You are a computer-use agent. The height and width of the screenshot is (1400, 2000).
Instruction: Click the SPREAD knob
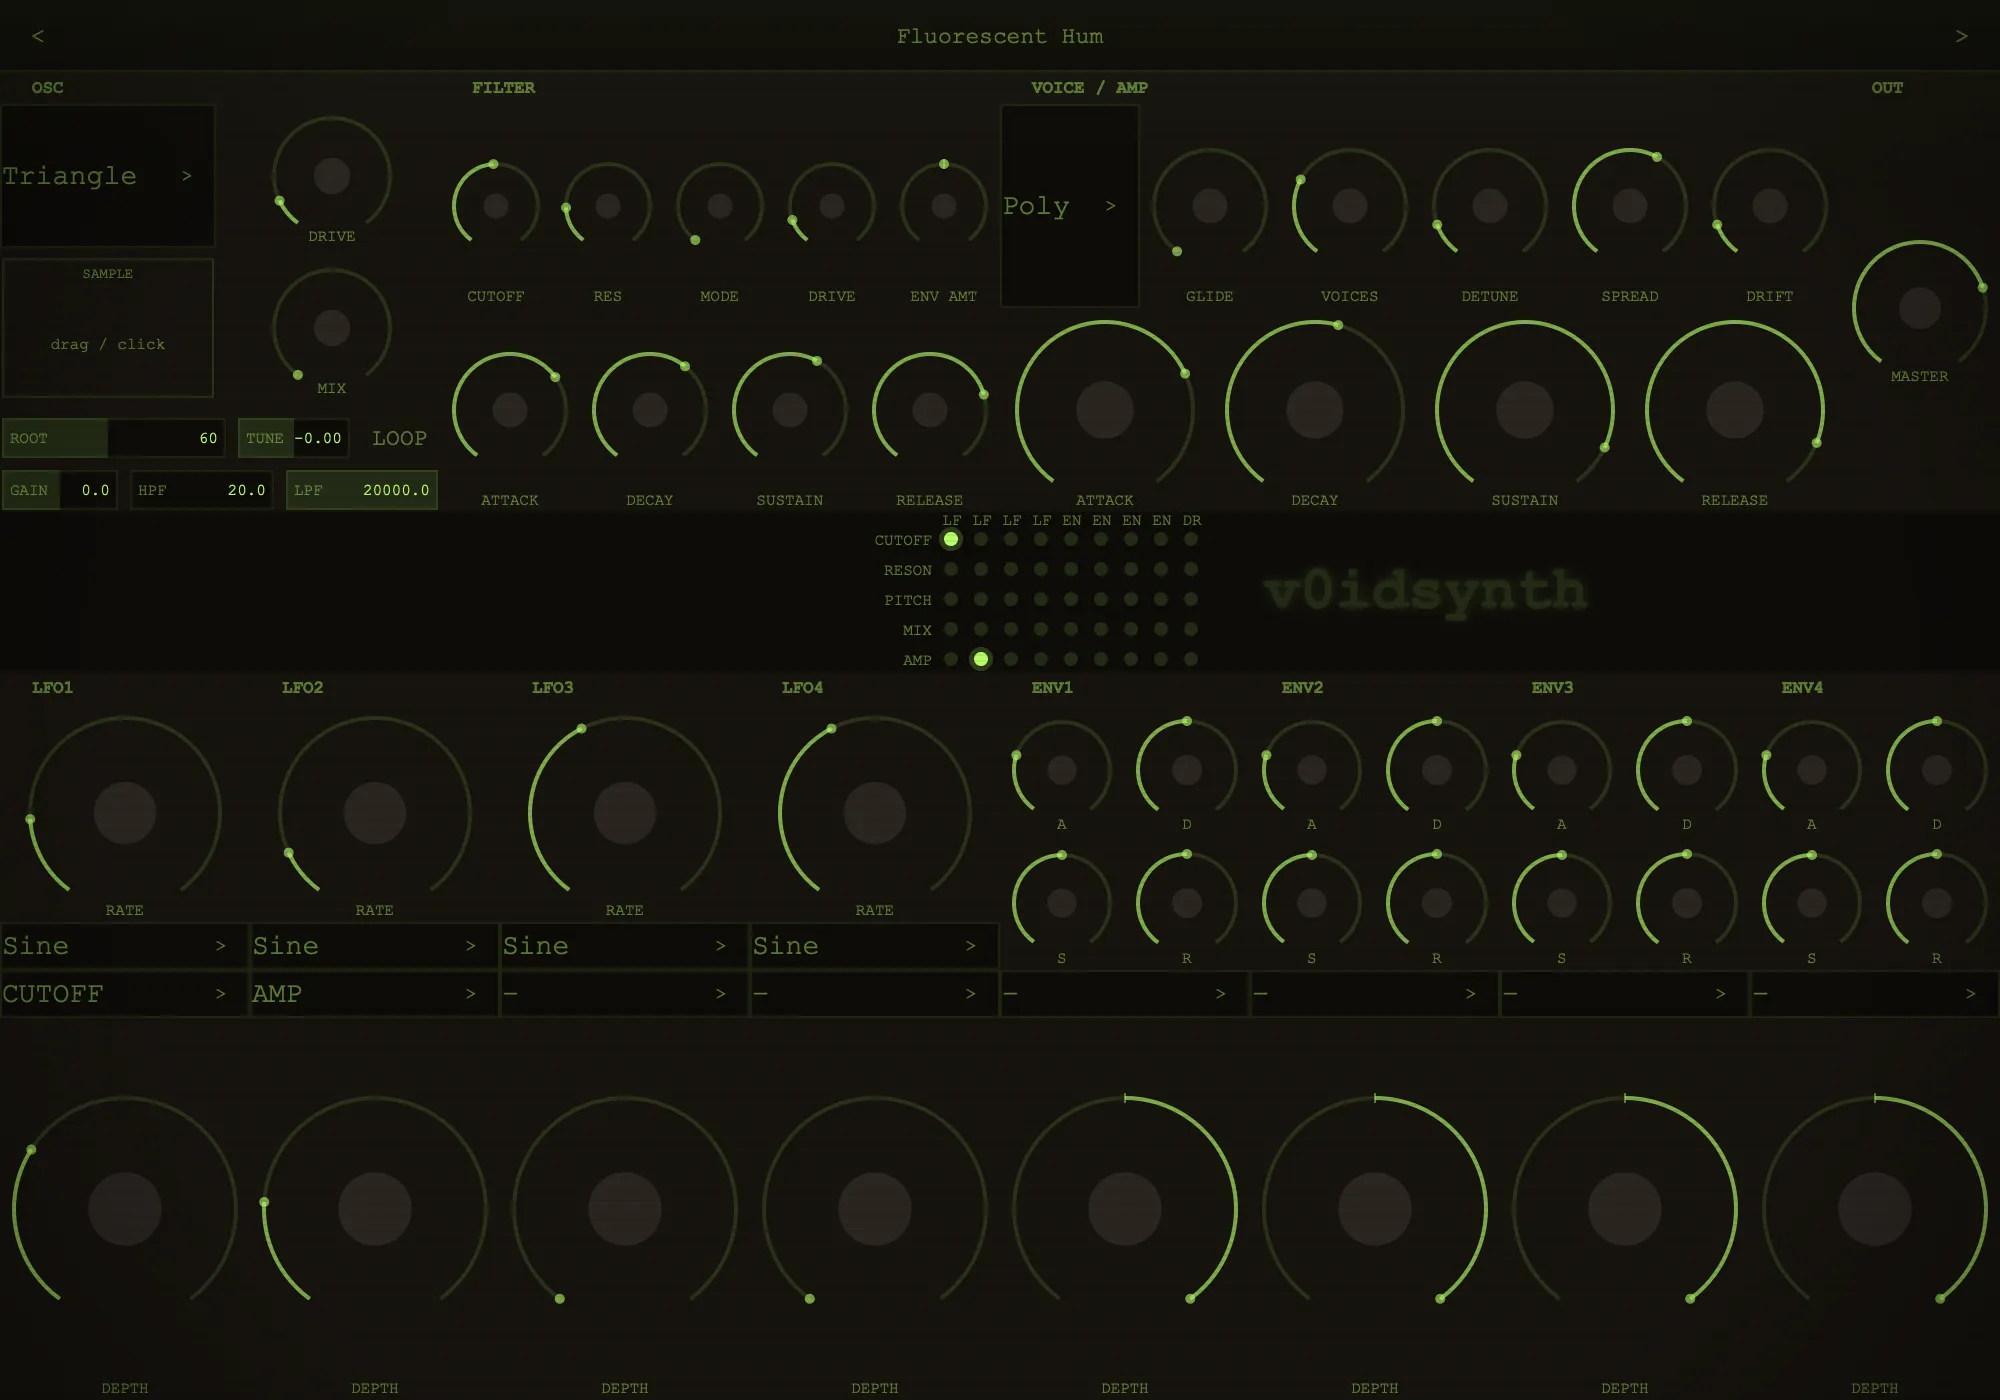[x=1630, y=206]
